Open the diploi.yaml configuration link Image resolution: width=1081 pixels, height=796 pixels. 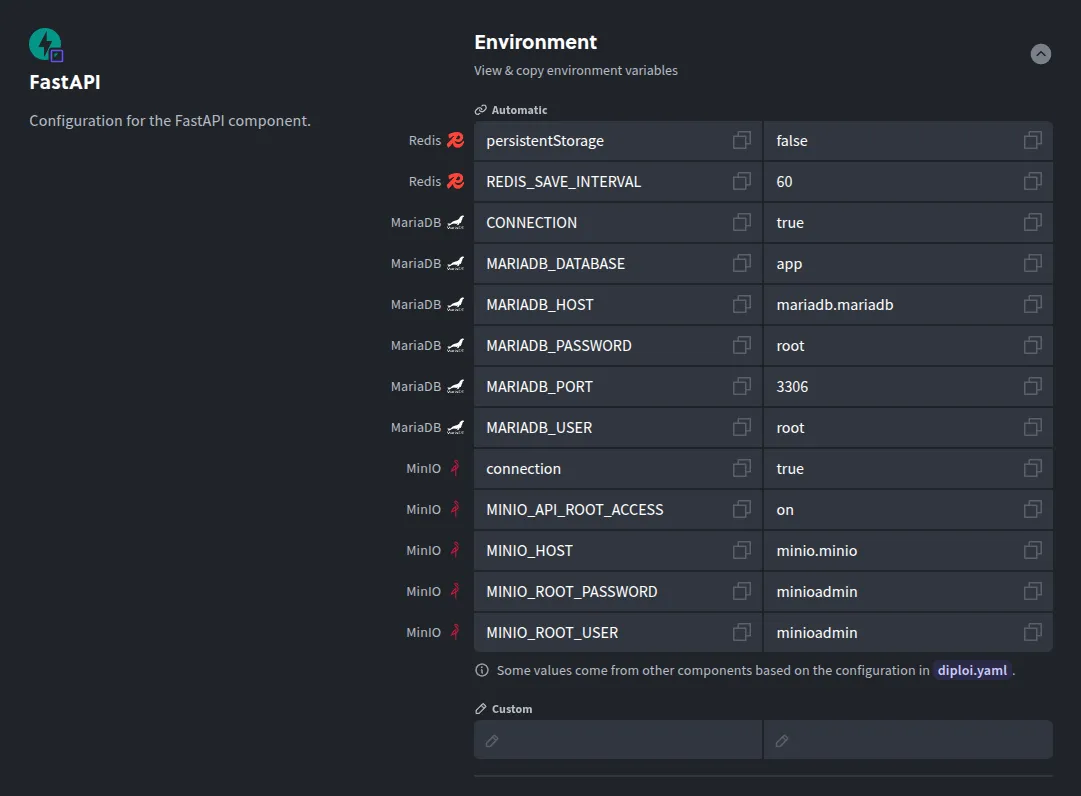[x=971, y=670]
